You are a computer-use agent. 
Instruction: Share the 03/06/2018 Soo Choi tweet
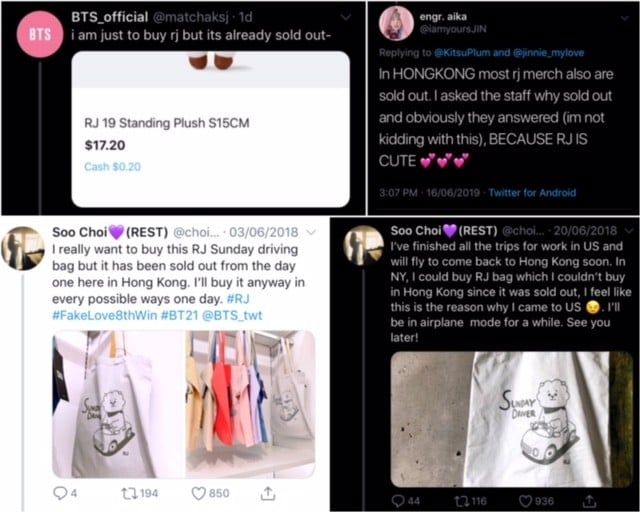pyautogui.click(x=268, y=493)
